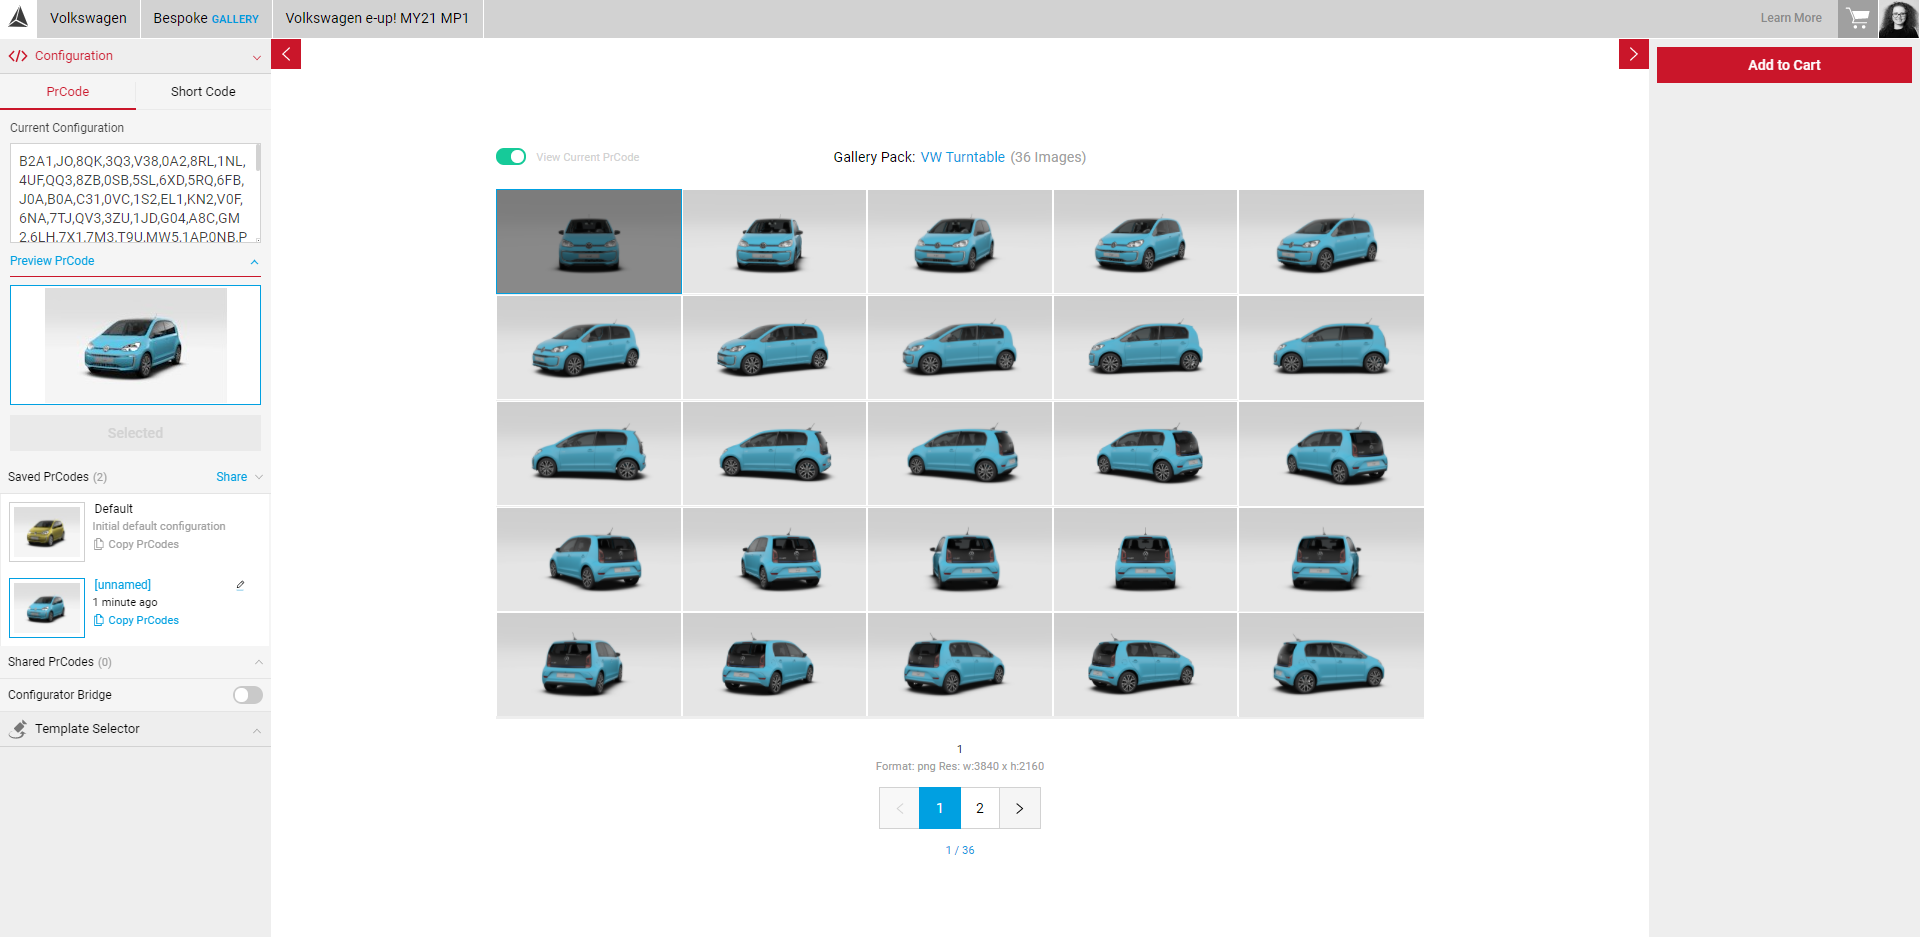The width and height of the screenshot is (1920, 937).
Task: Select gallery page 1
Action: point(940,808)
